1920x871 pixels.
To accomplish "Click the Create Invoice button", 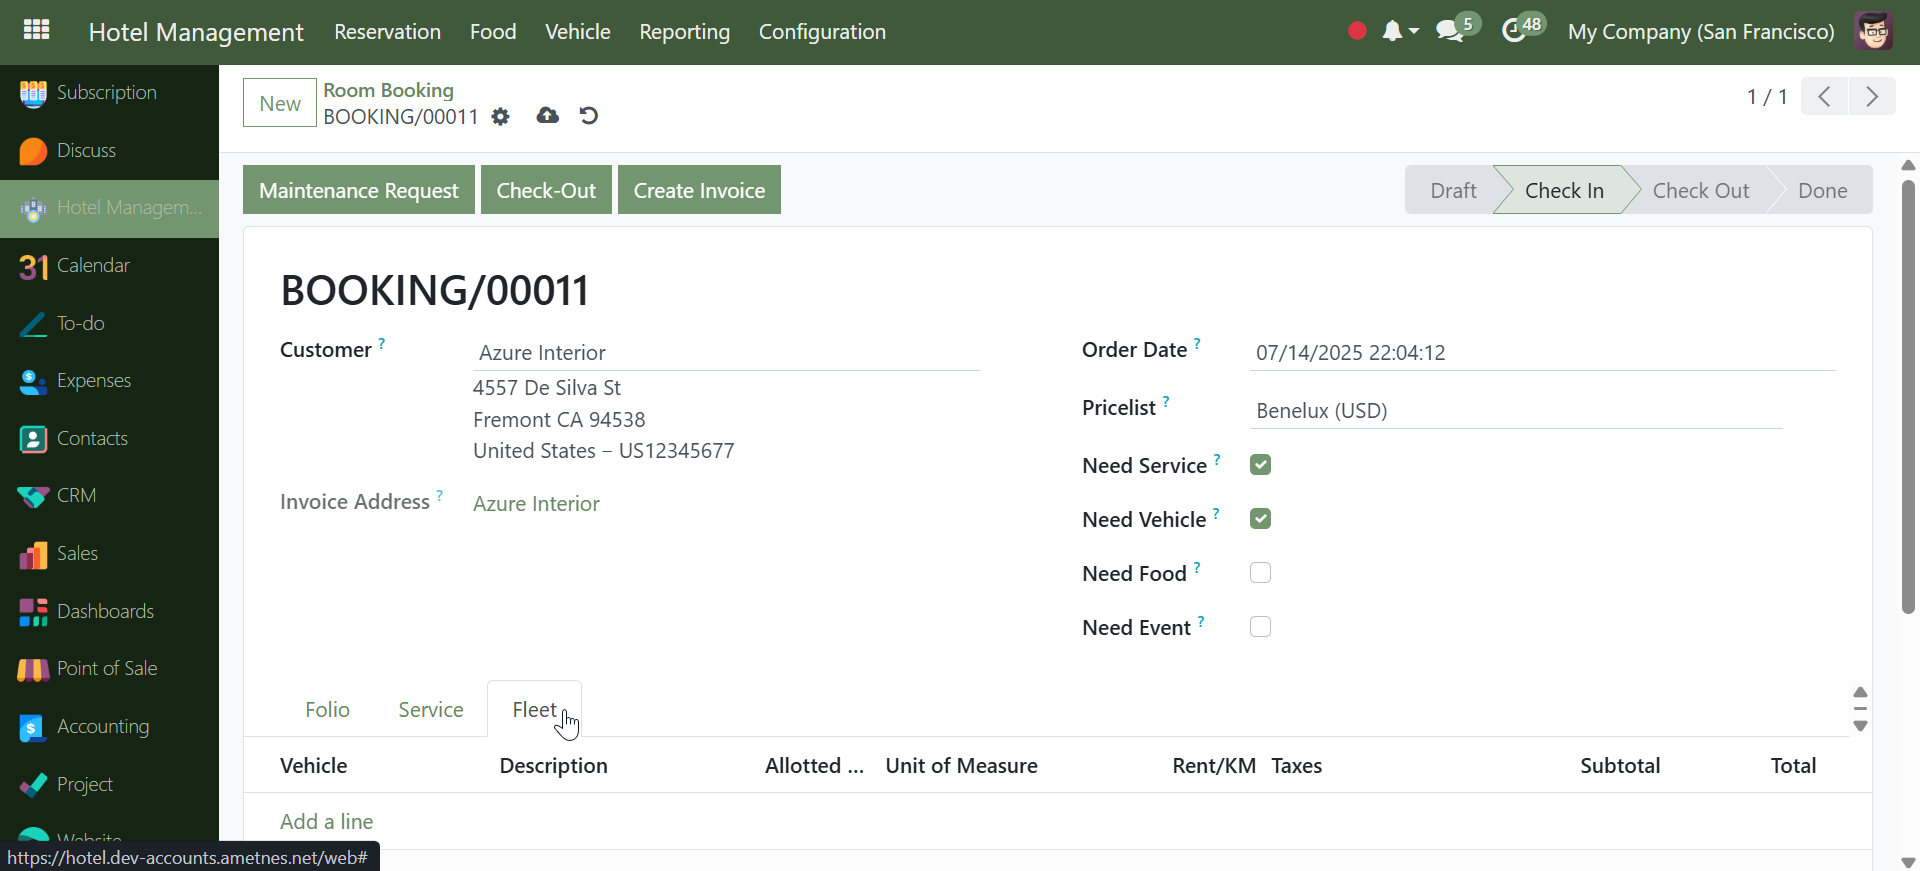I will (698, 190).
